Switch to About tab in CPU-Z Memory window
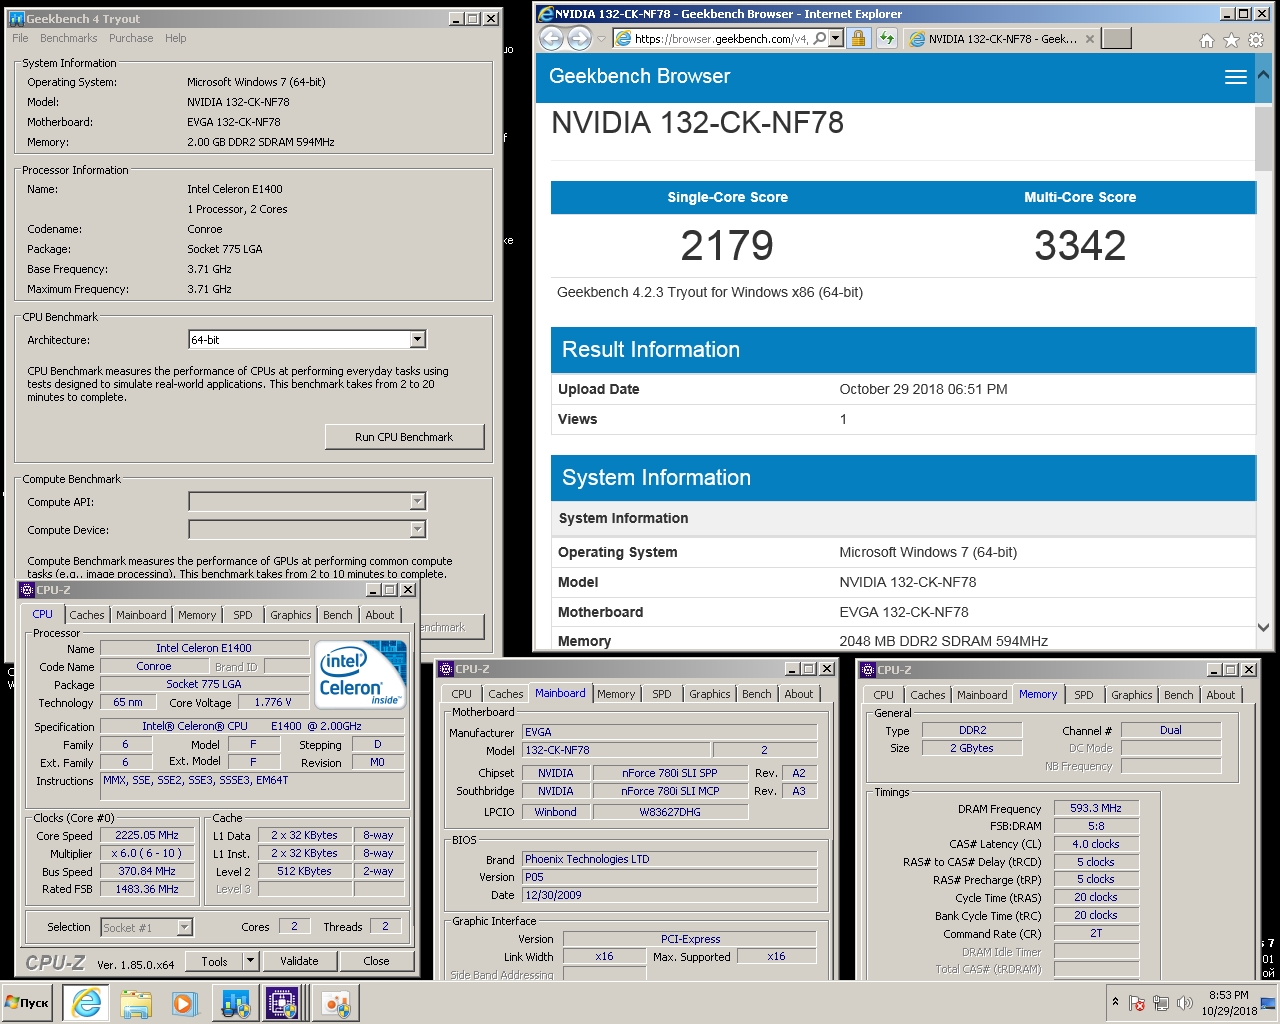Image resolution: width=1280 pixels, height=1024 pixels. 1220,695
